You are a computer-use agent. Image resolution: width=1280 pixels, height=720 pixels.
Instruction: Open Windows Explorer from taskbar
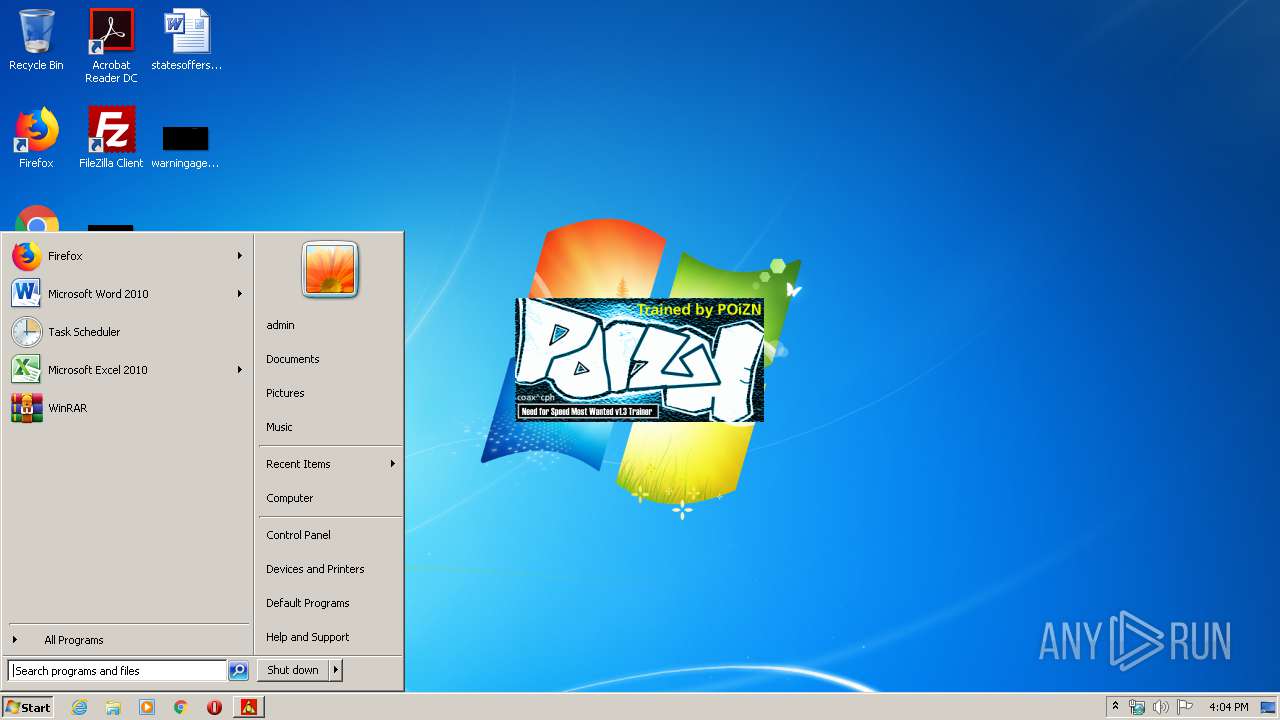click(x=113, y=707)
